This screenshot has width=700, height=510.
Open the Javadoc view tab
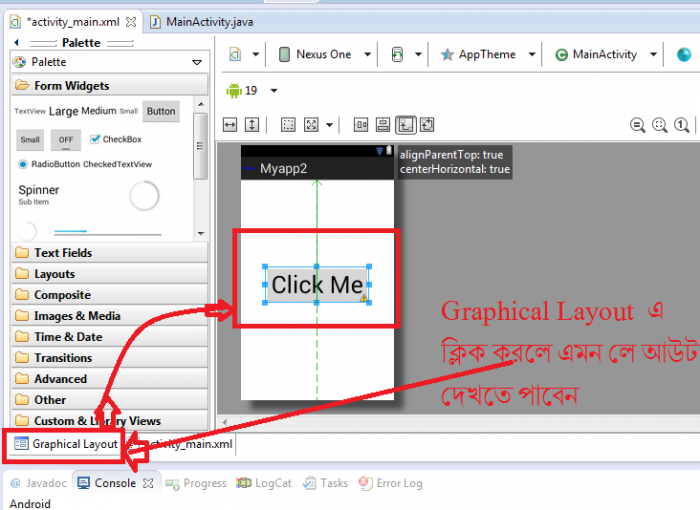pyautogui.click(x=39, y=483)
